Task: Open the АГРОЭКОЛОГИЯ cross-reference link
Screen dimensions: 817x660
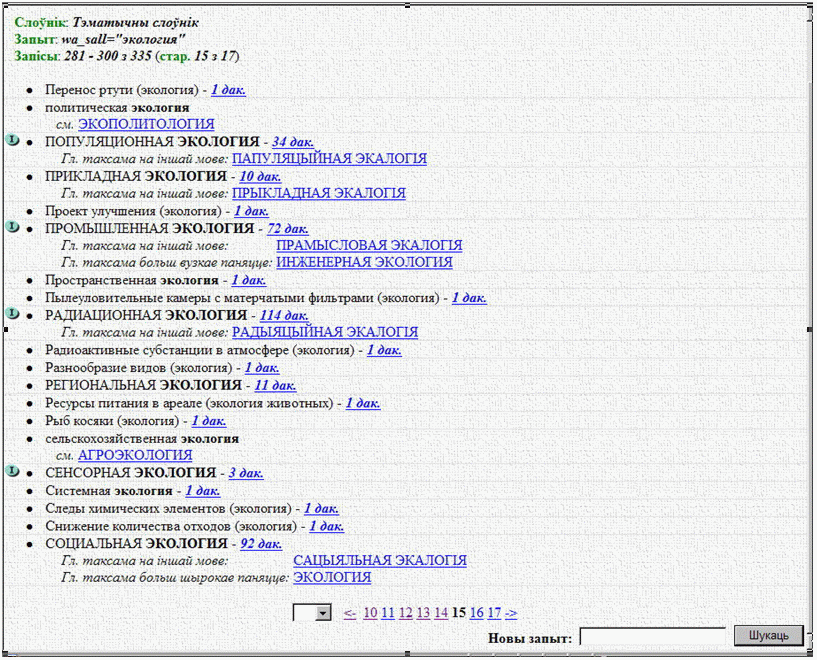Action: (x=135, y=455)
